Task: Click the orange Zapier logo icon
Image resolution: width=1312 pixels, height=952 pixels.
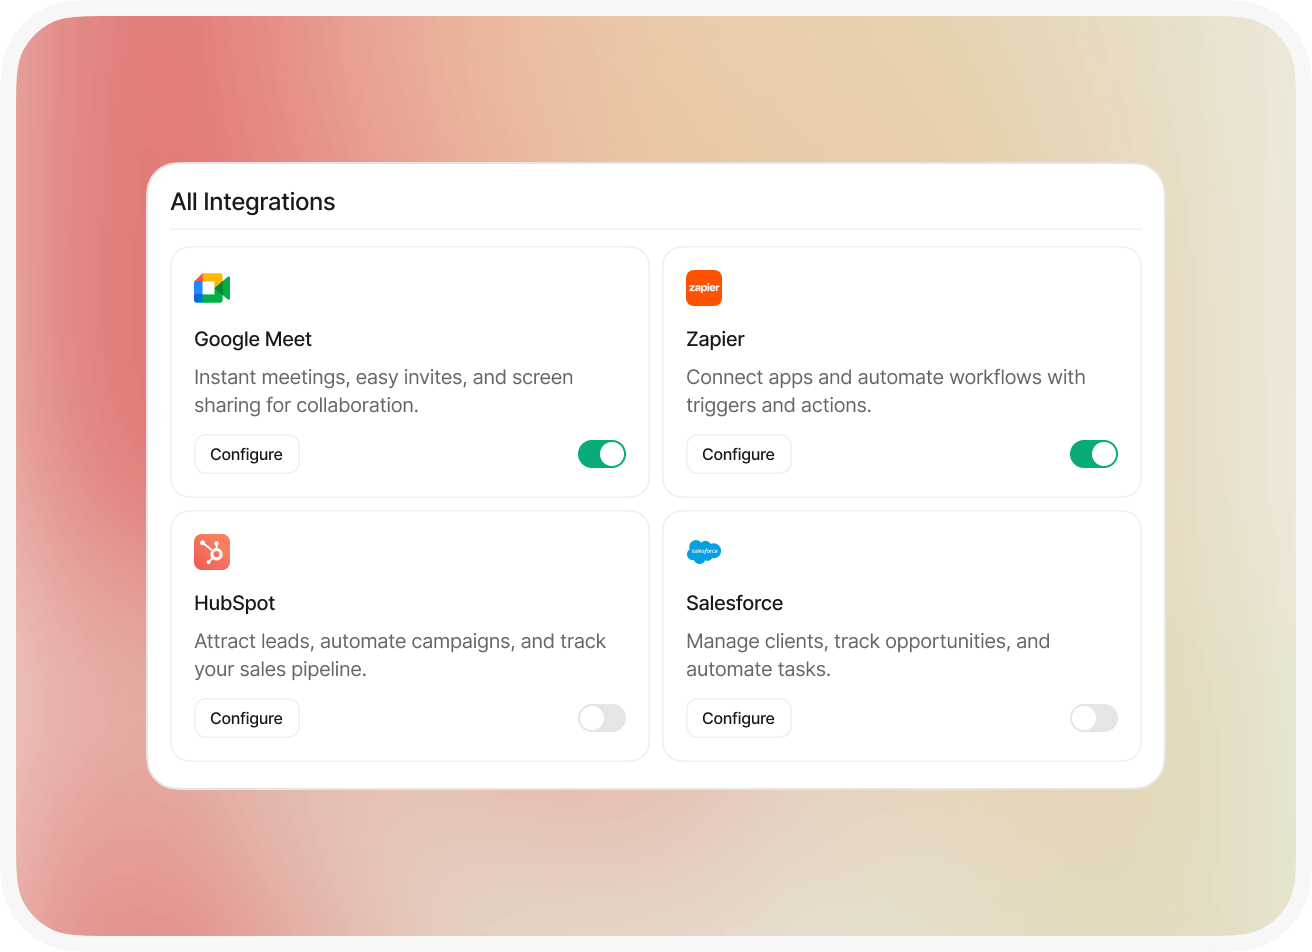Action: [x=704, y=288]
